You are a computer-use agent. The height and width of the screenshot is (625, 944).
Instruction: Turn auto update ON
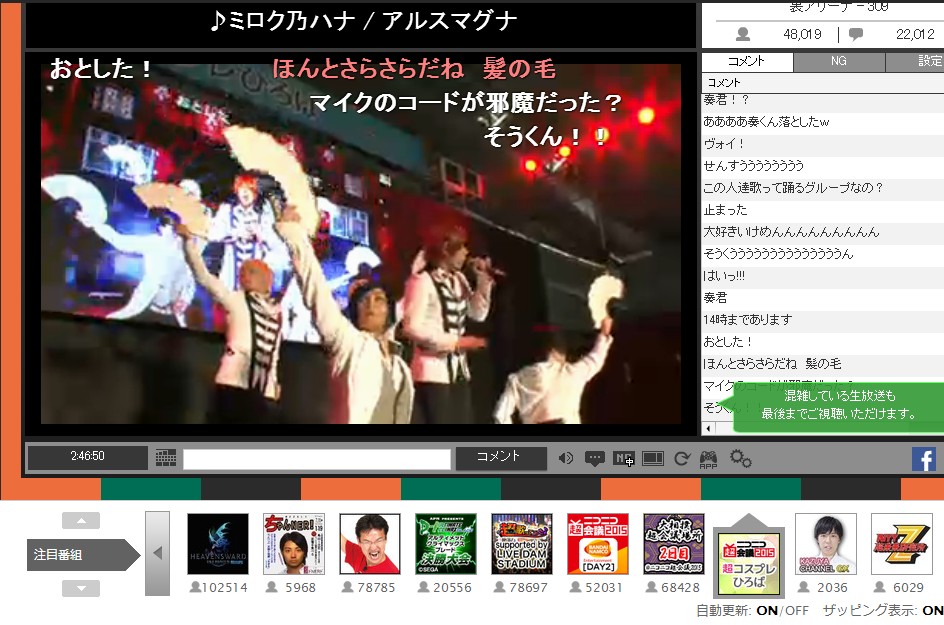(x=767, y=611)
